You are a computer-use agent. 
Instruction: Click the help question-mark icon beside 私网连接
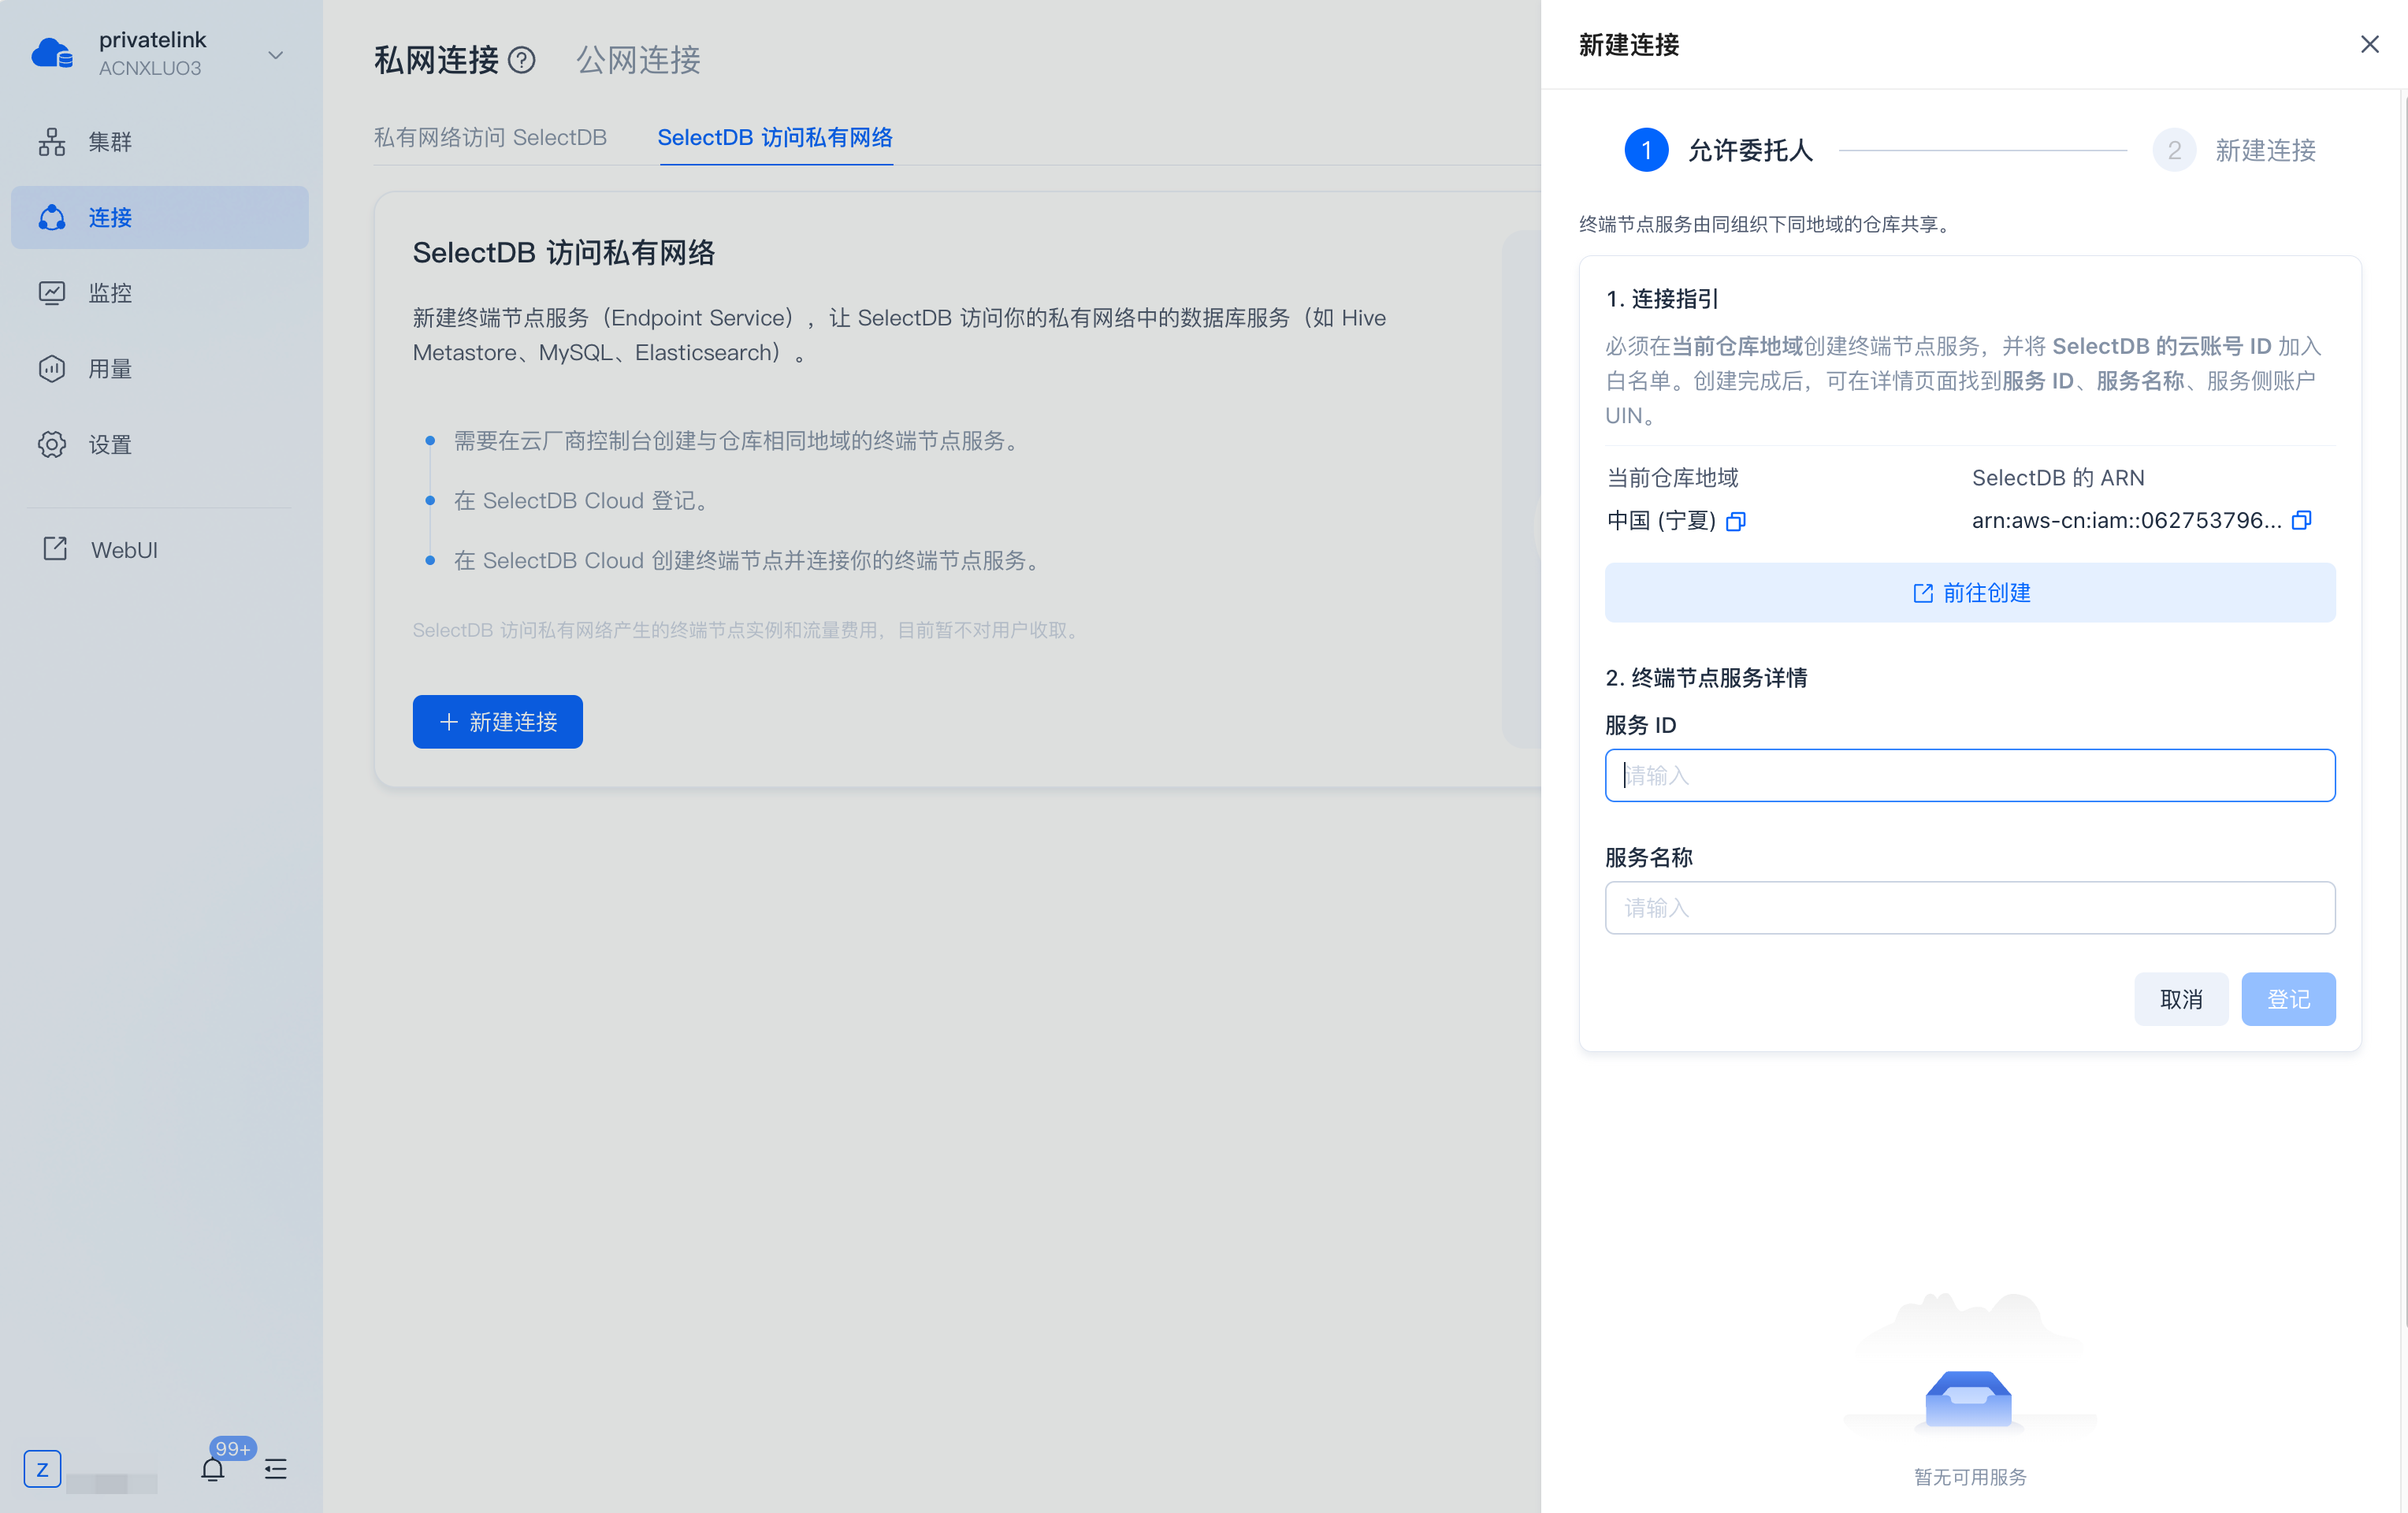tap(522, 60)
